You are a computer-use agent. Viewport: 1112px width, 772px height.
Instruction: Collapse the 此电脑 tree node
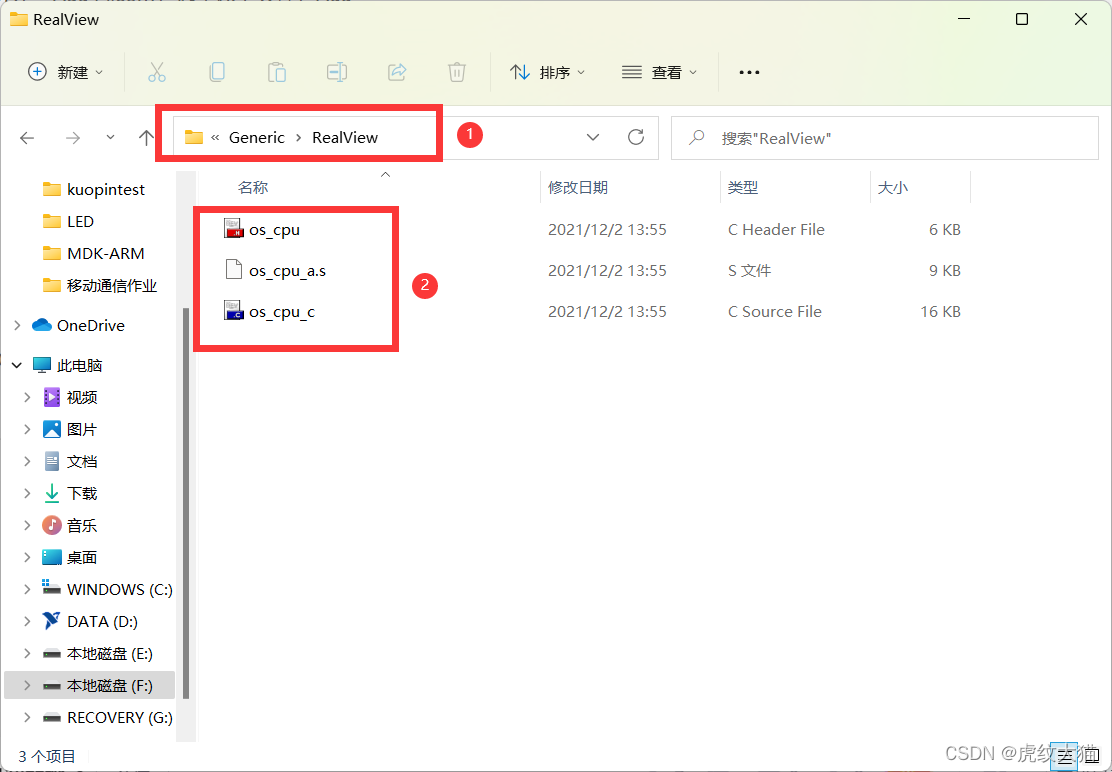click(x=17, y=366)
